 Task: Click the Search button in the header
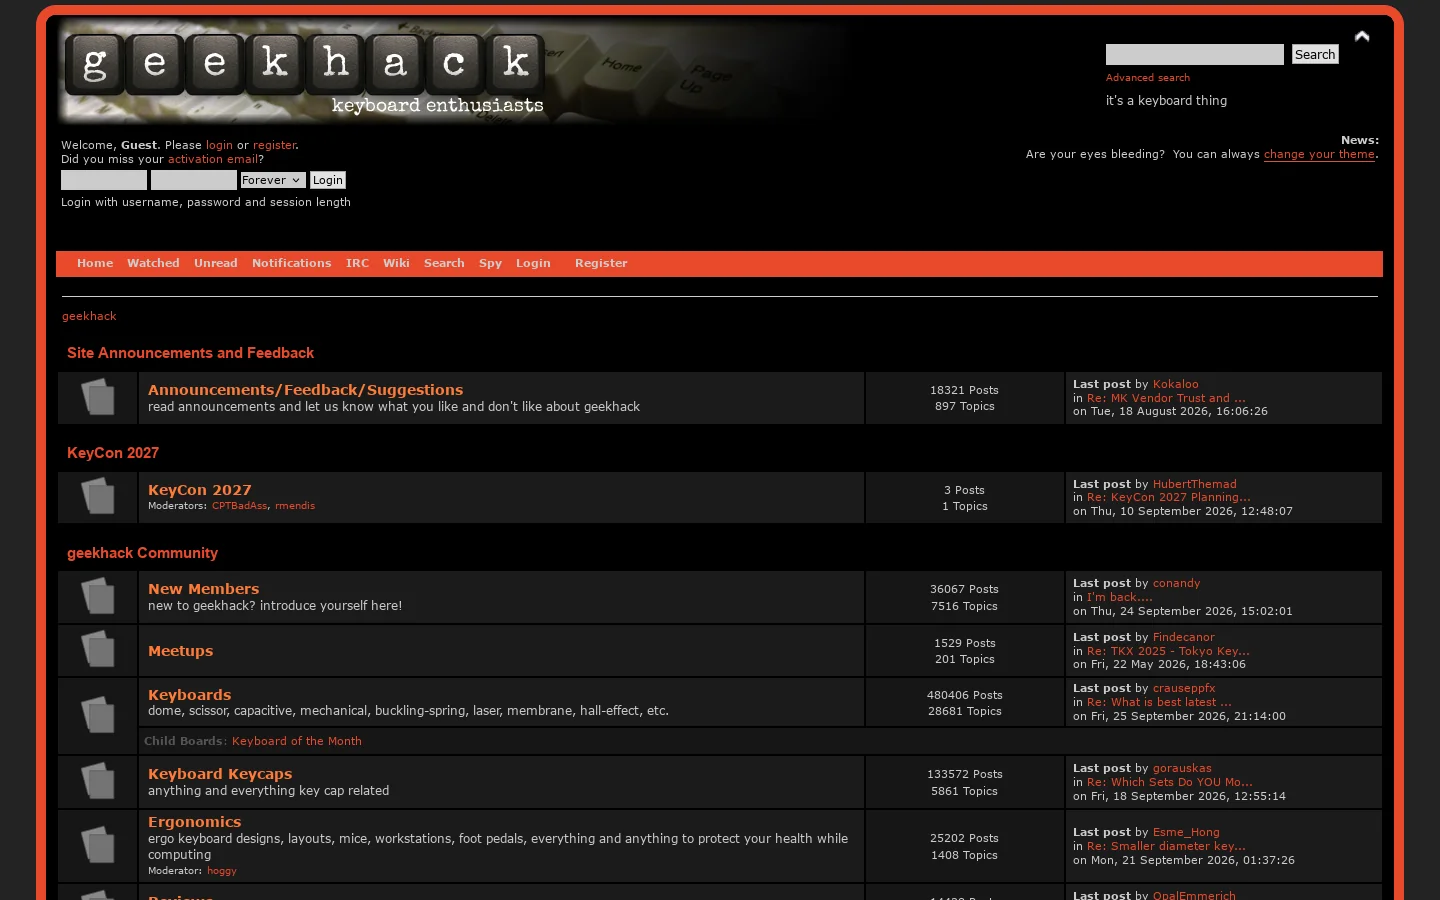[1315, 54]
